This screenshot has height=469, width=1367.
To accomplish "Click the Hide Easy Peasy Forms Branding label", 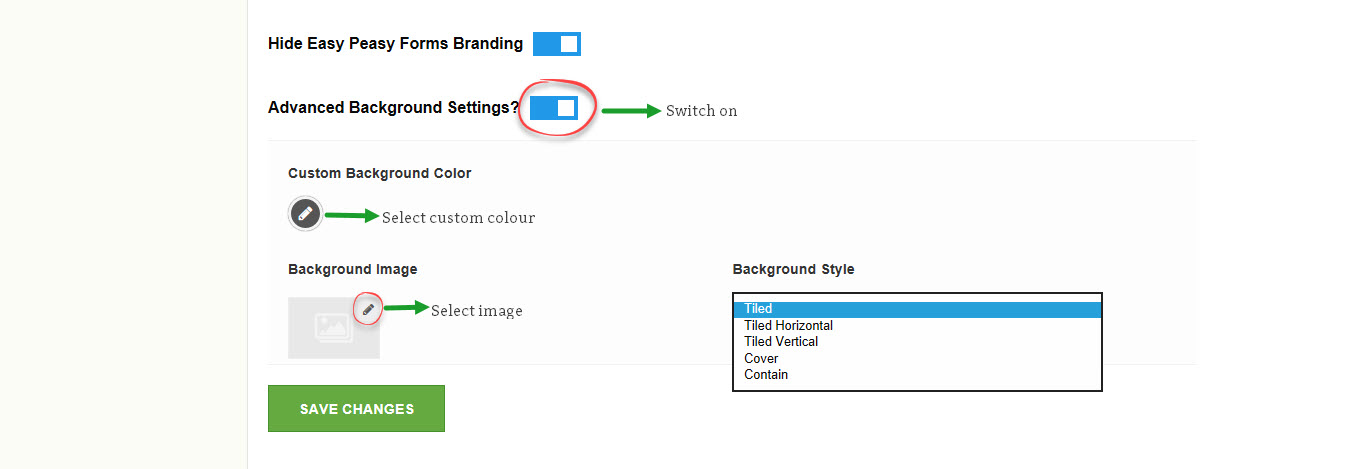I will point(395,44).
